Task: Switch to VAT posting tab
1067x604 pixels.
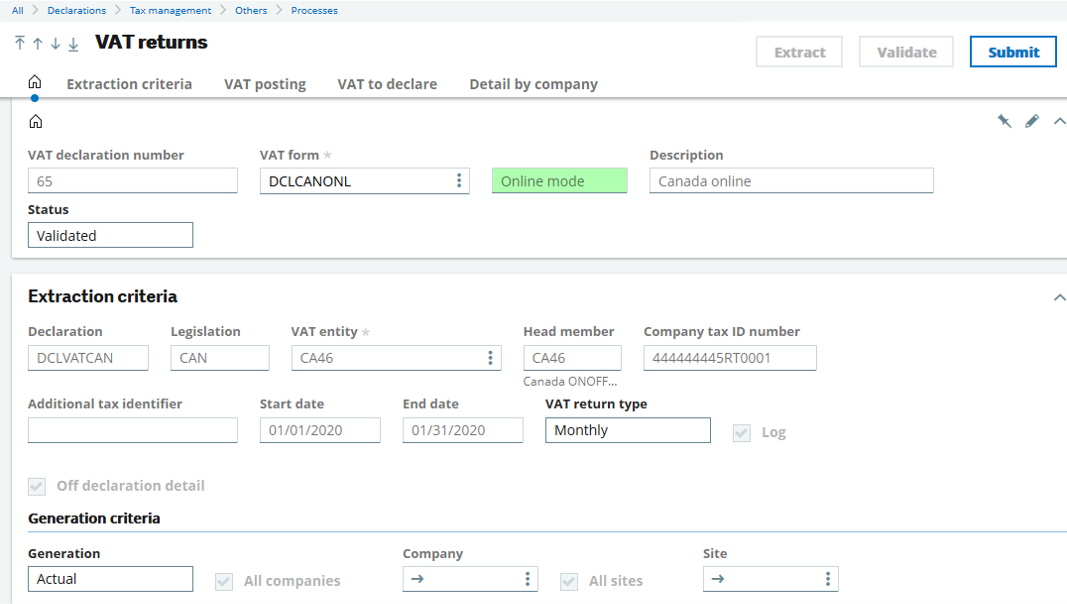Action: tap(265, 84)
